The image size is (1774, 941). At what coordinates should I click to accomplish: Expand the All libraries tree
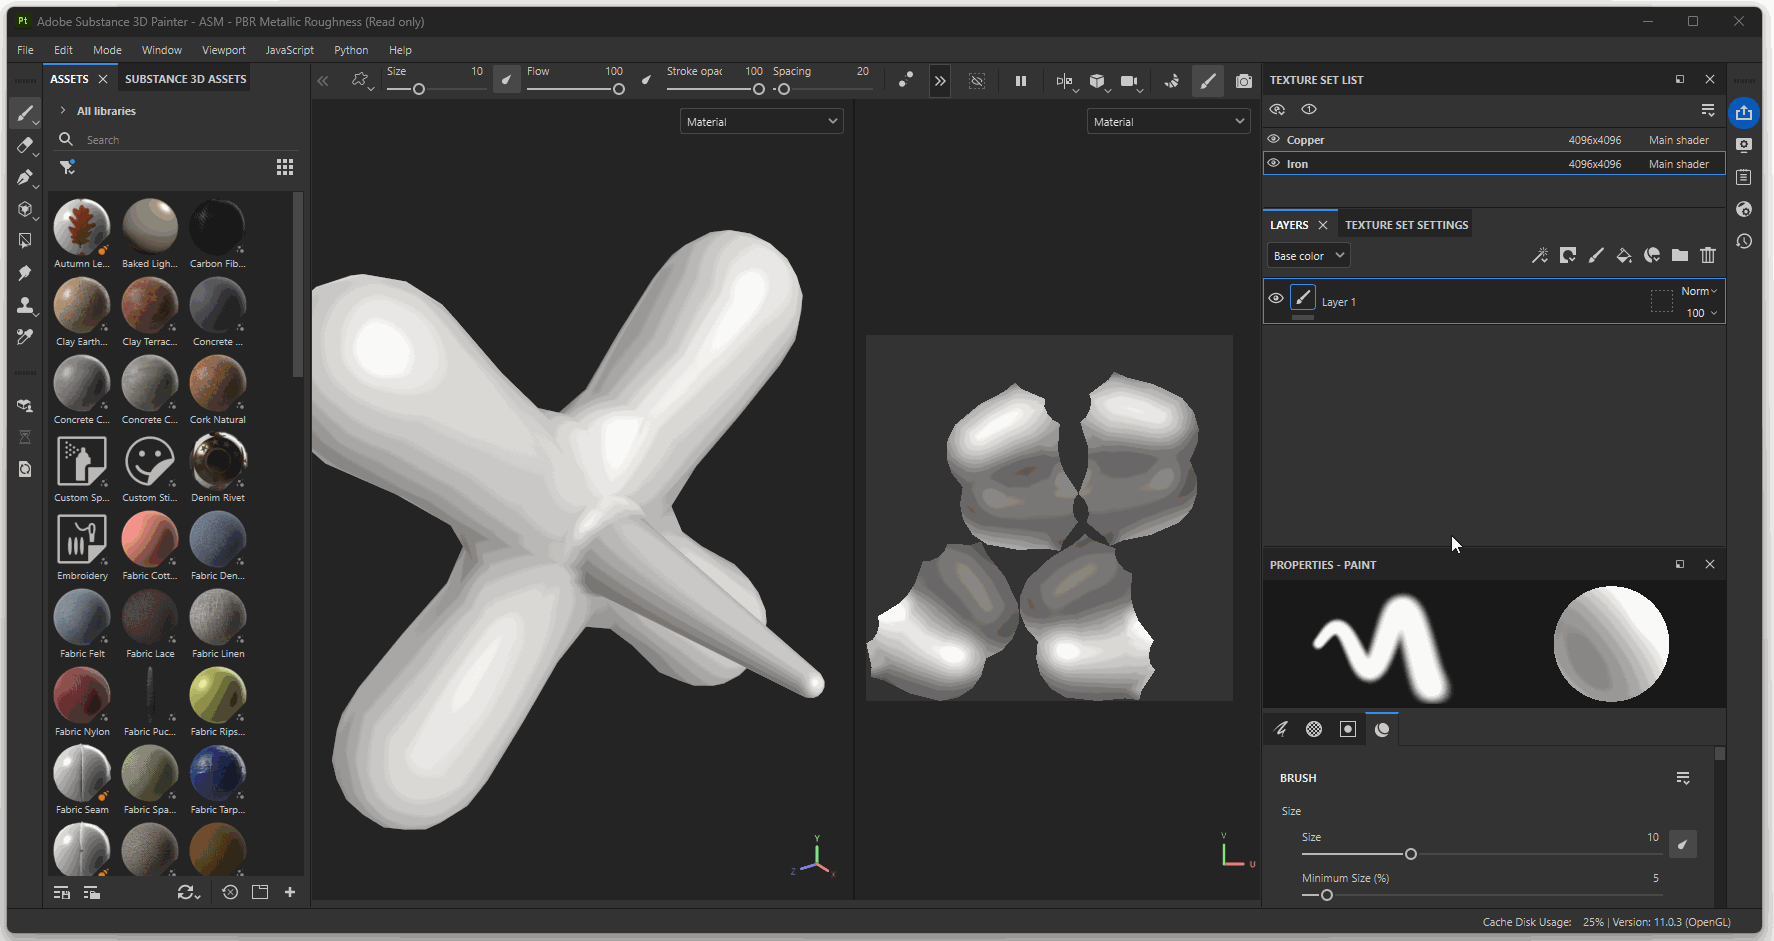click(x=63, y=111)
